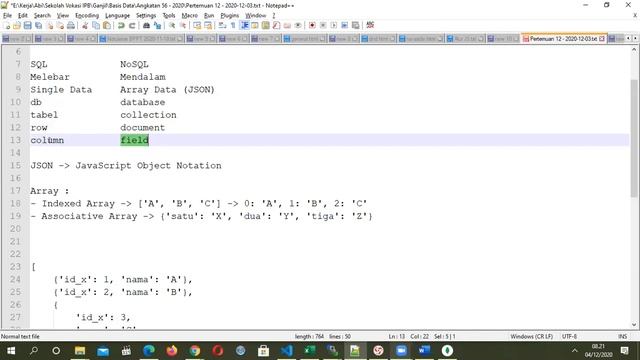Paste clipboard using the toolbar icon

[x=107, y=25]
